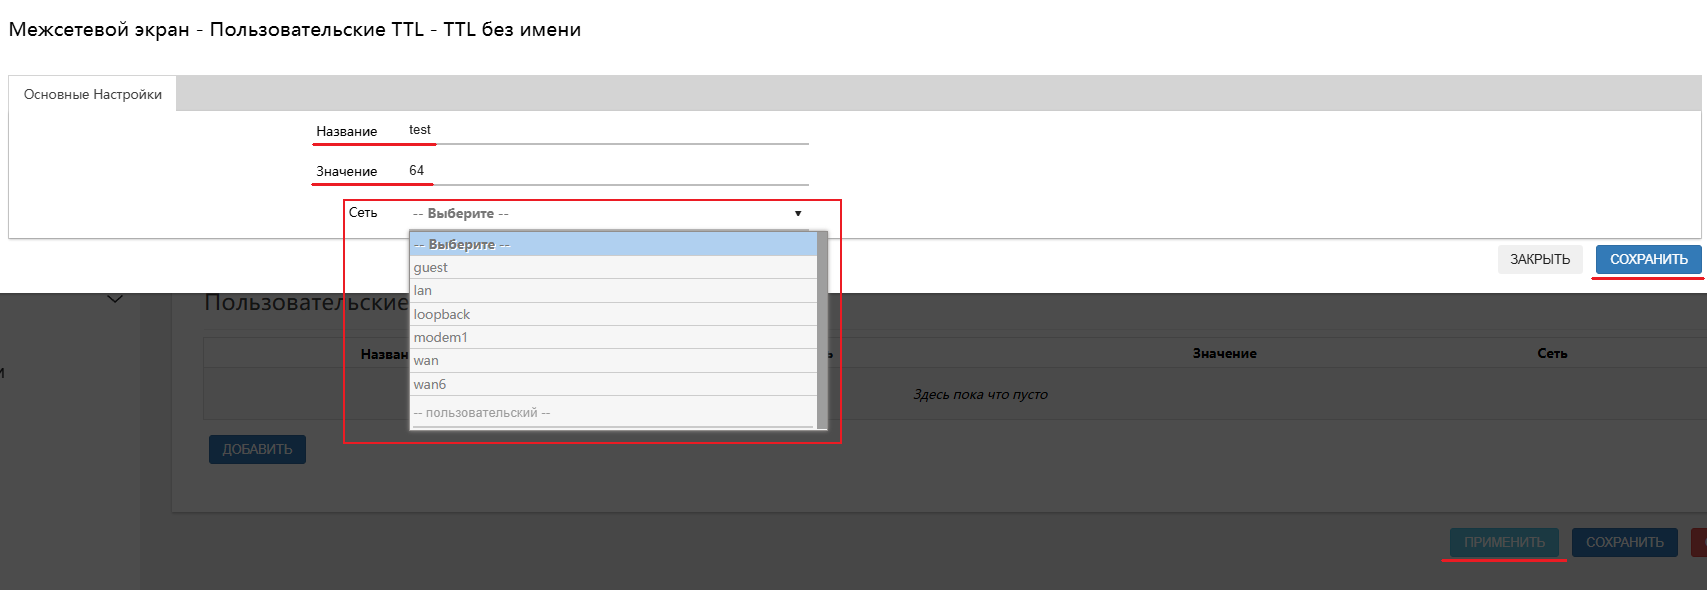Click the bottom page СОХРАНИТЬ button
Image resolution: width=1707 pixels, height=590 pixels.
pyautogui.click(x=1624, y=542)
